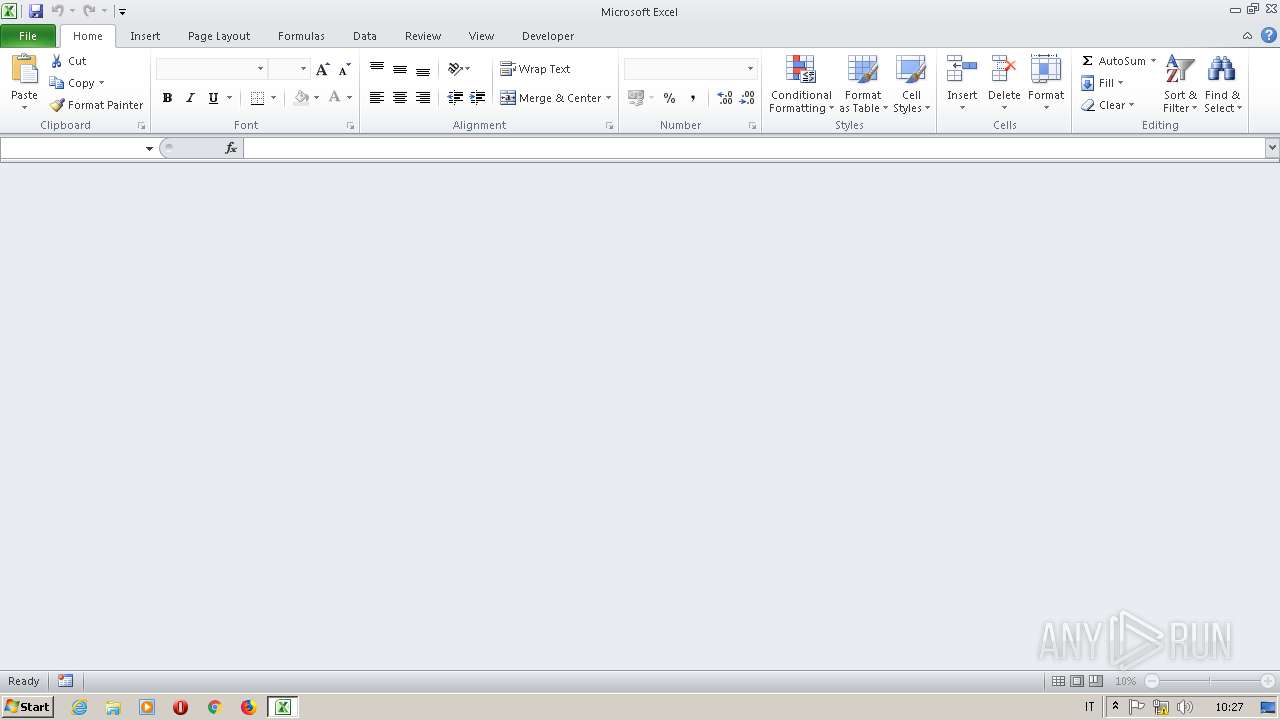
Task: Toggle Italic formatting
Action: point(190,98)
